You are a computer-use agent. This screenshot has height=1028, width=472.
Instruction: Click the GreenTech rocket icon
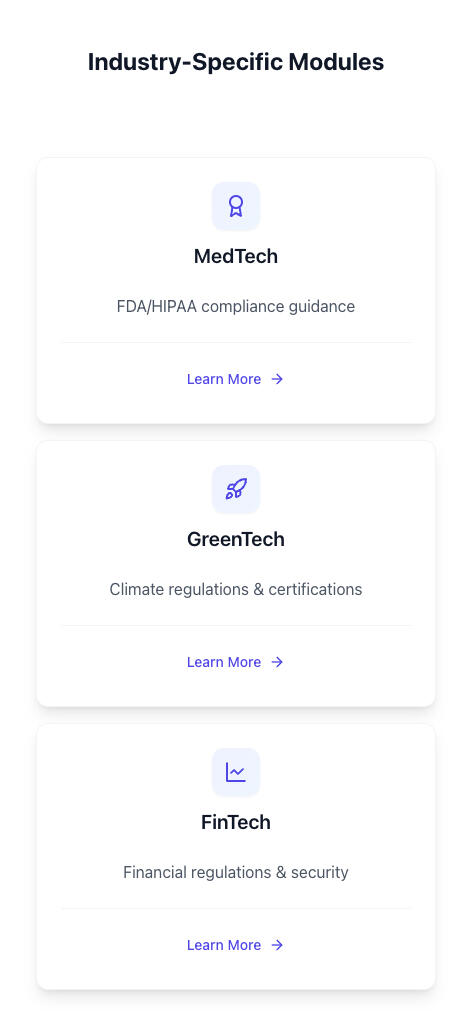click(236, 489)
